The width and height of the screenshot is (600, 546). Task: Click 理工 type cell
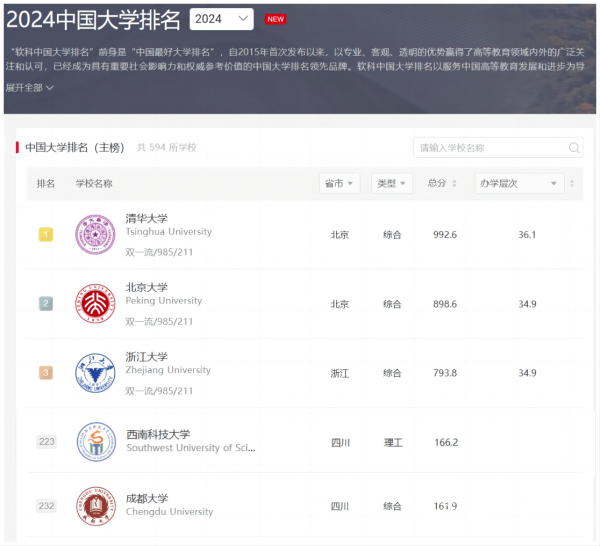pyautogui.click(x=393, y=443)
